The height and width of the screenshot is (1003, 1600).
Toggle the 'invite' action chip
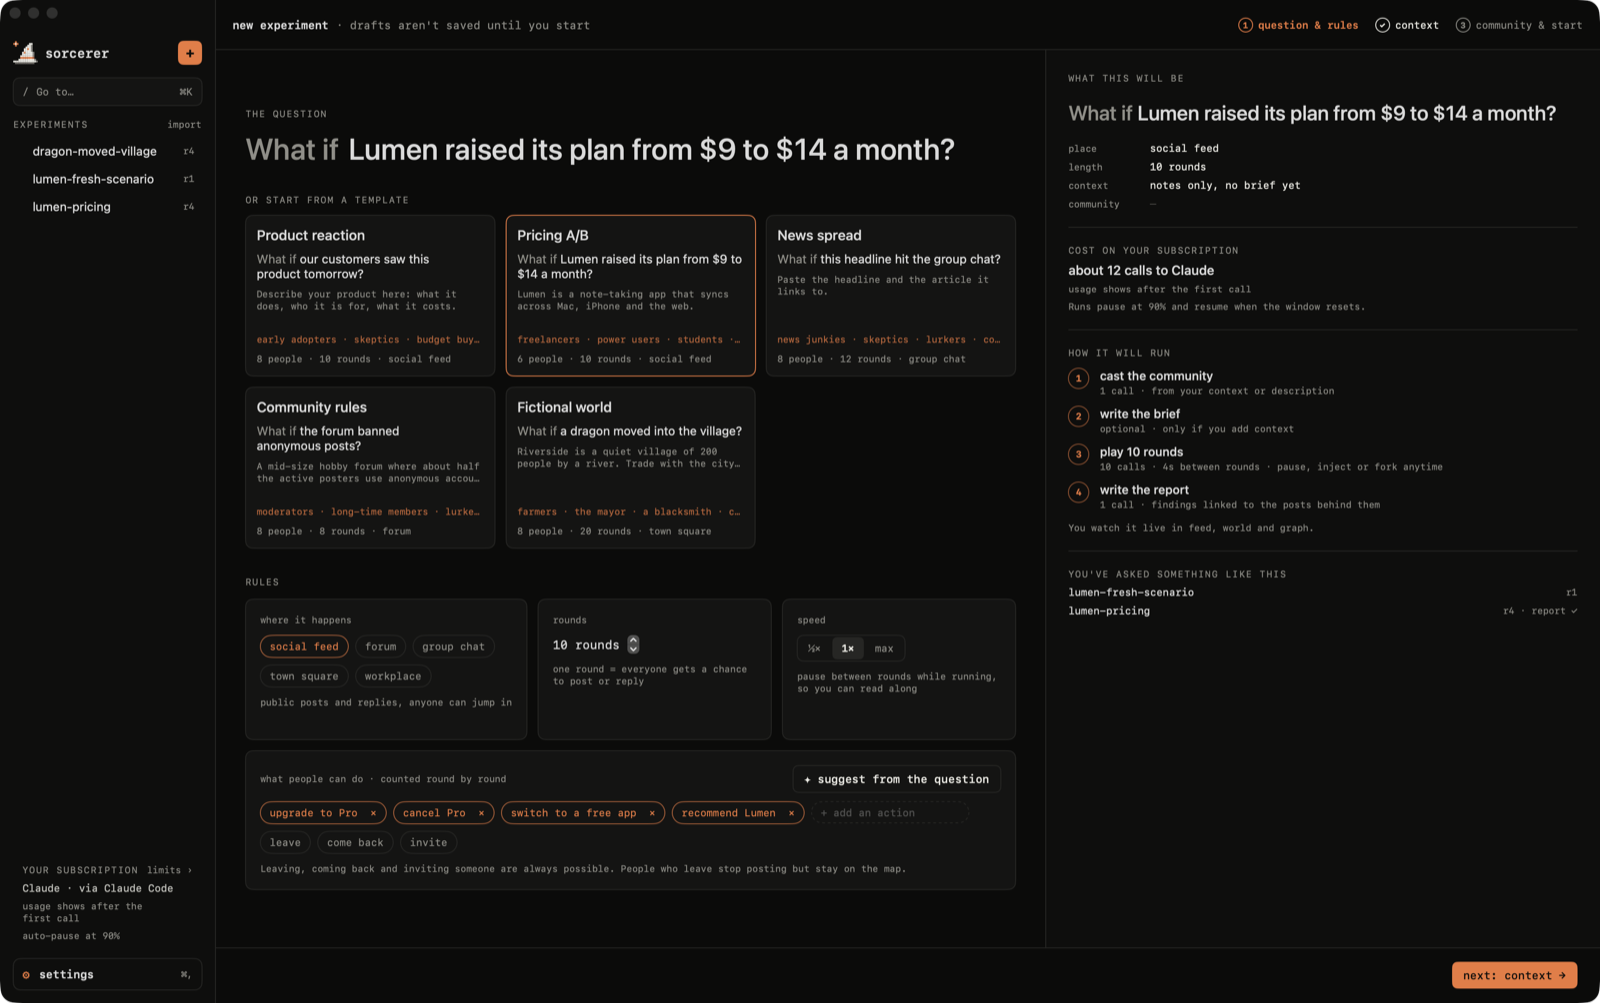click(428, 843)
